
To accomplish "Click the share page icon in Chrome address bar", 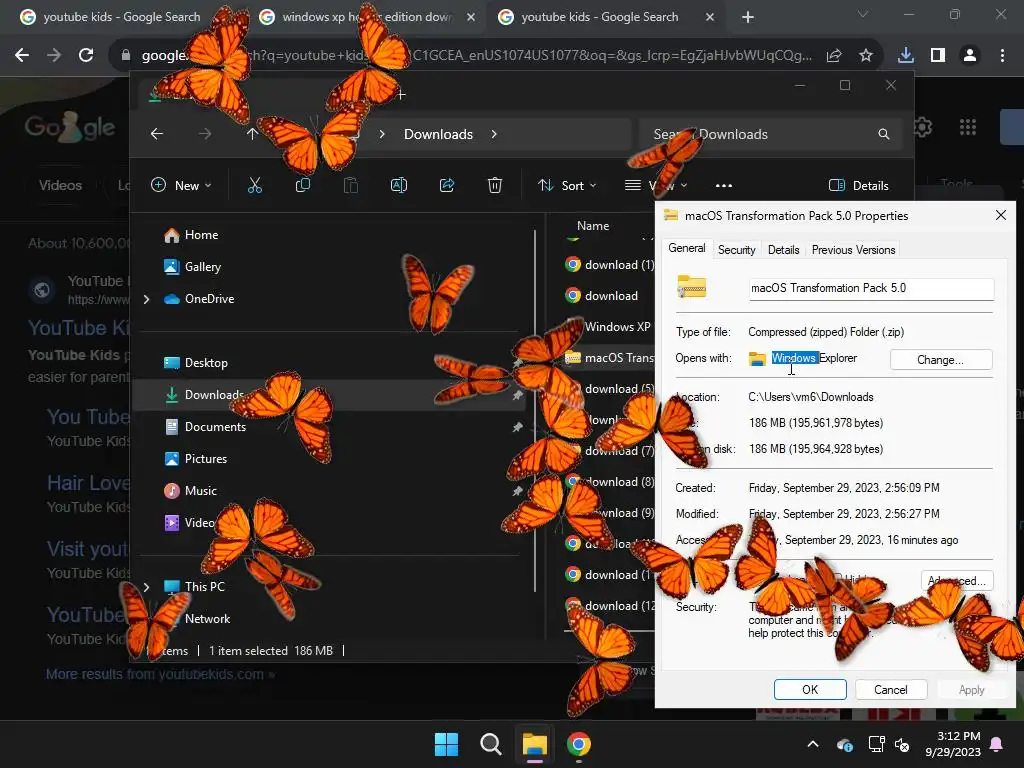I will point(834,56).
